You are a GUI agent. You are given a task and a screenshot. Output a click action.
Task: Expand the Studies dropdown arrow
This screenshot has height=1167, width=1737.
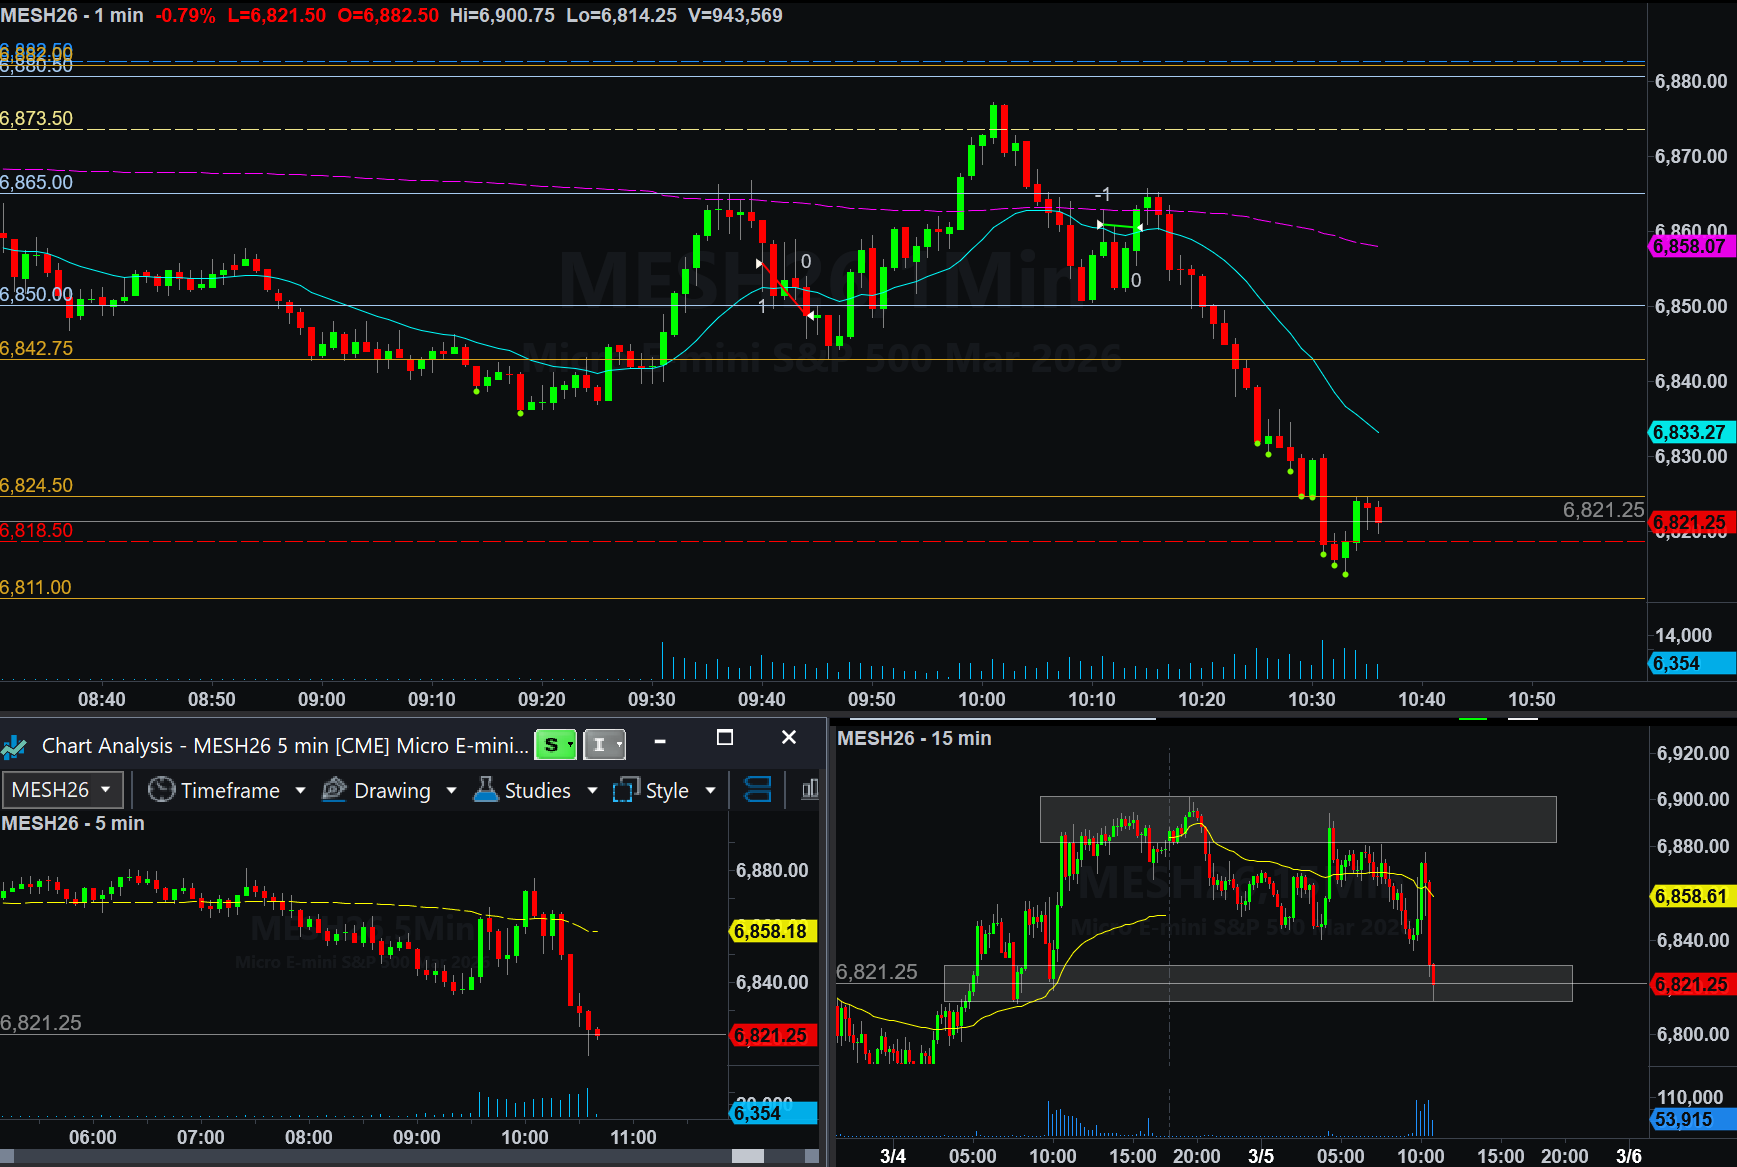click(592, 790)
